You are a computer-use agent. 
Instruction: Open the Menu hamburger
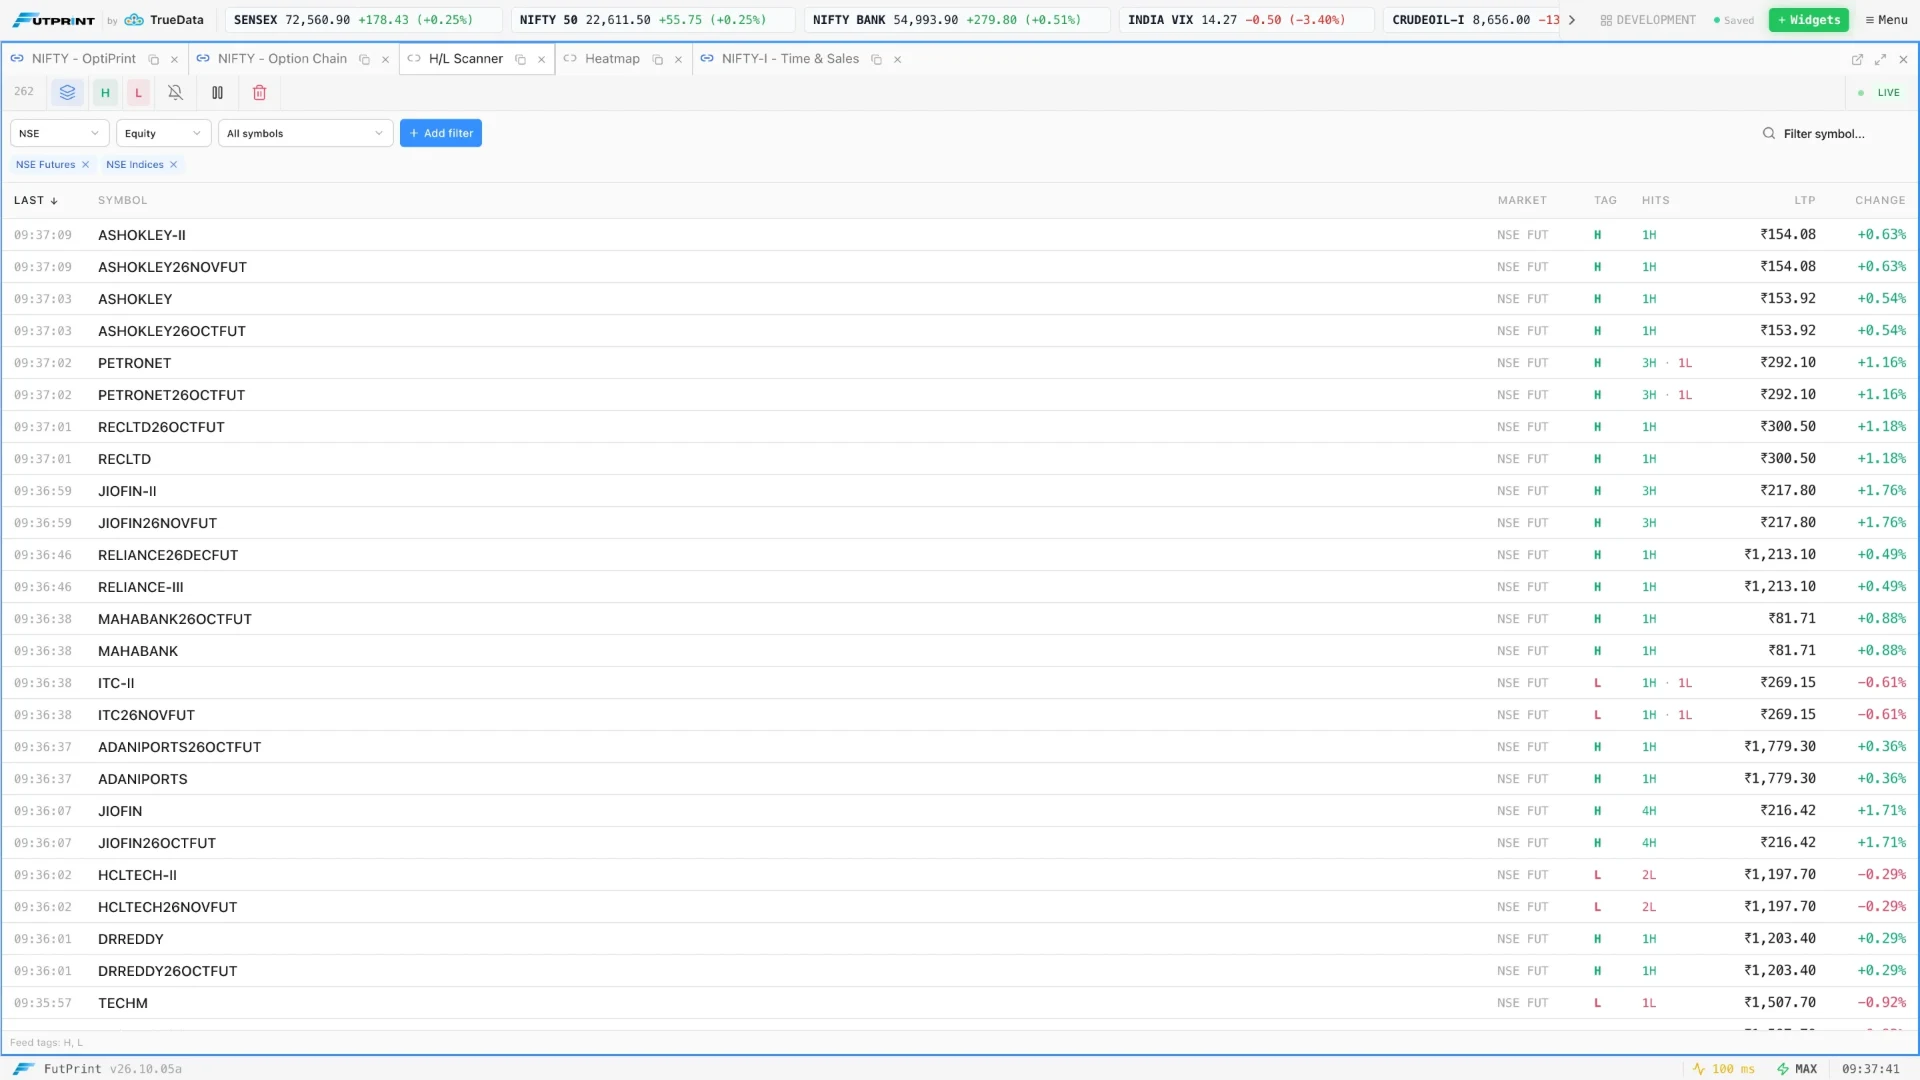click(1886, 20)
